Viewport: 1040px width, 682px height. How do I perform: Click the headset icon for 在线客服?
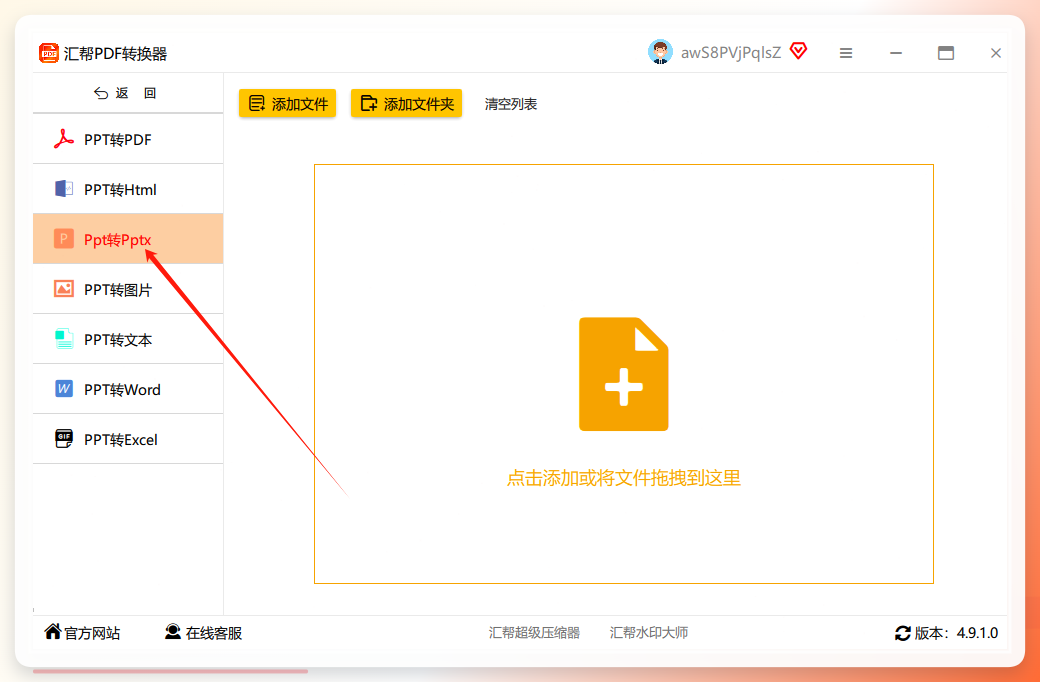(172, 632)
